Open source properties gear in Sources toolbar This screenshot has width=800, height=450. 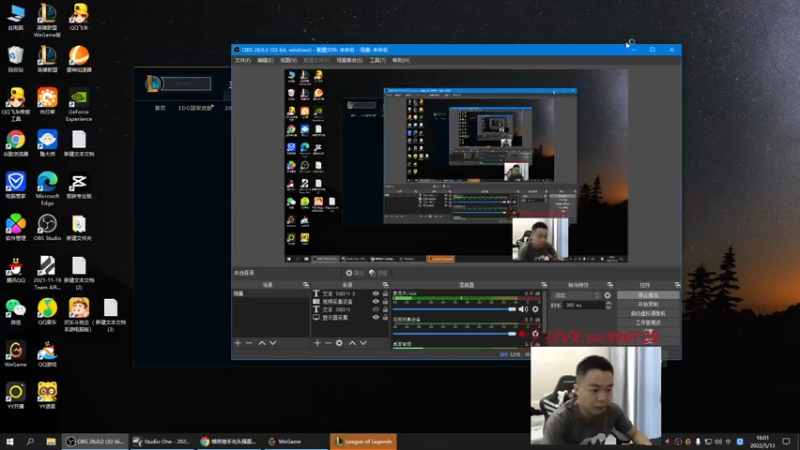[x=339, y=343]
